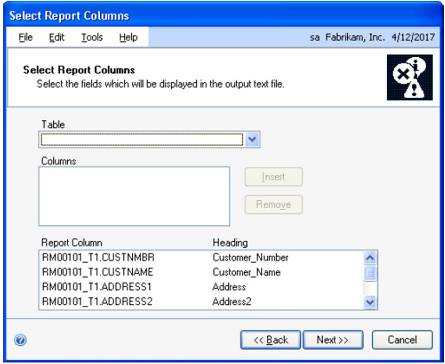
Task: Click the sa user ID in header
Action: (315, 37)
